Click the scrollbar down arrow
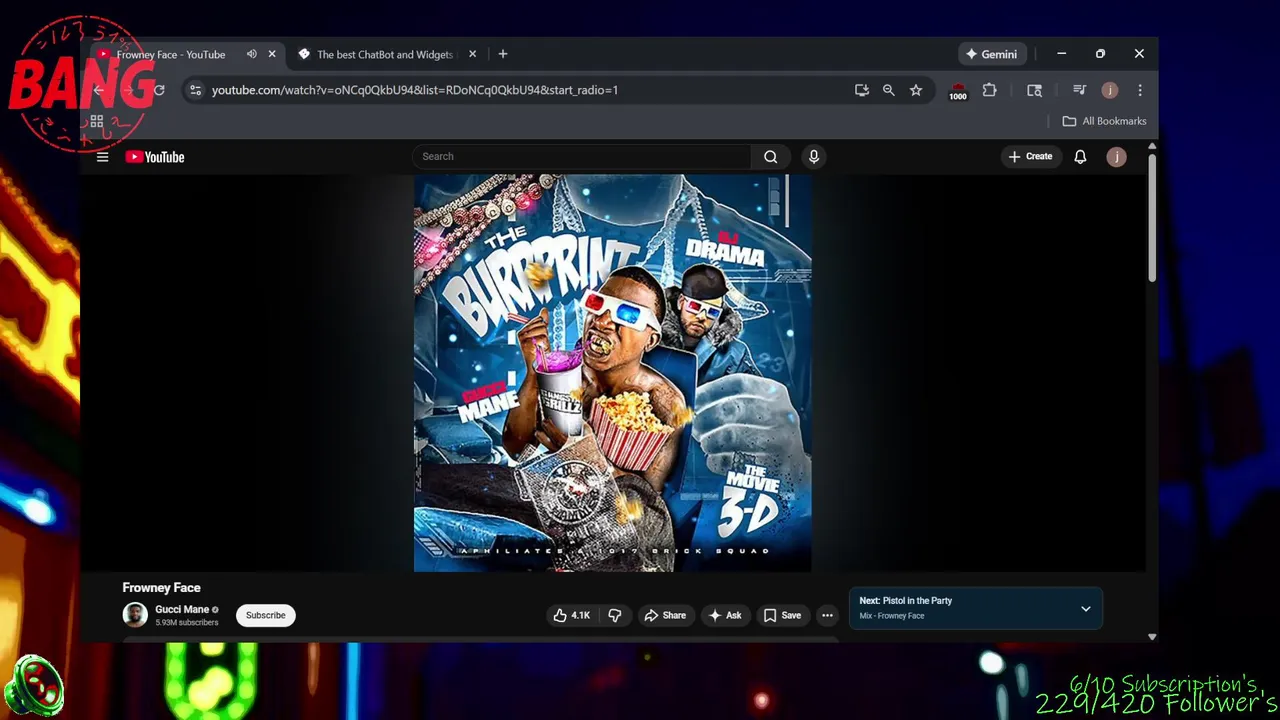The image size is (1280, 720). pos(1152,636)
